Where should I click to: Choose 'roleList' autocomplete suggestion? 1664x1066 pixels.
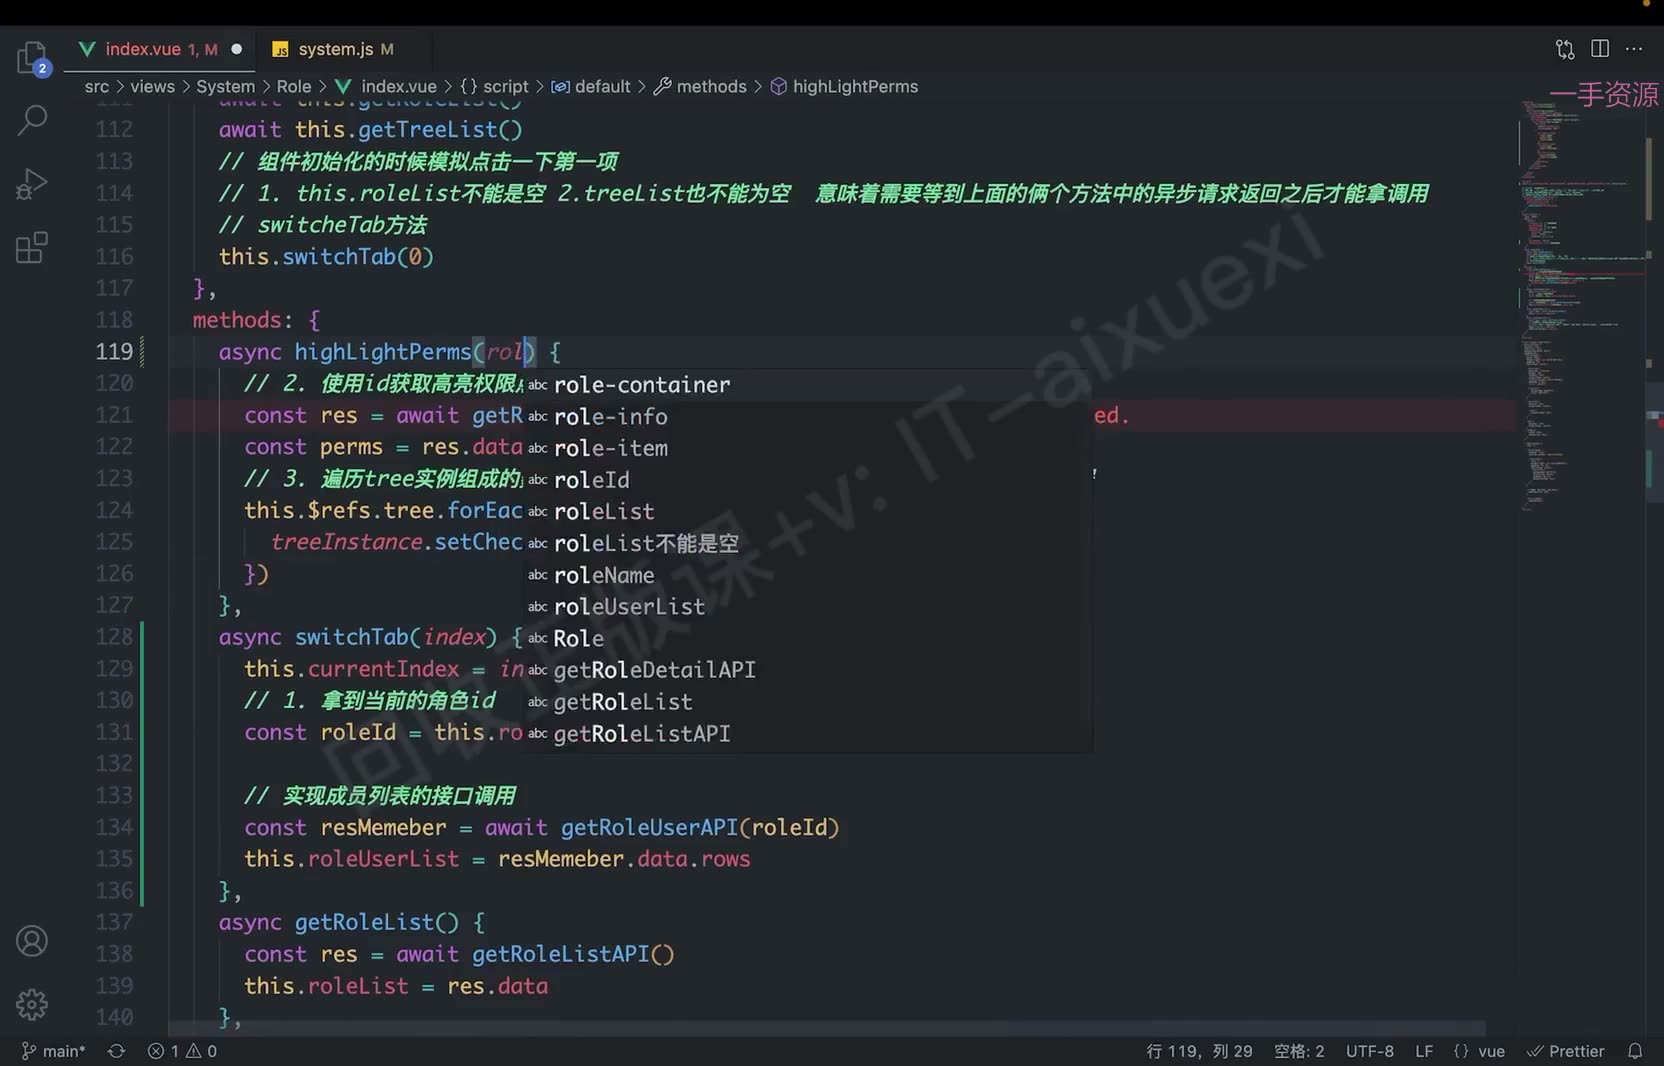click(808, 512)
